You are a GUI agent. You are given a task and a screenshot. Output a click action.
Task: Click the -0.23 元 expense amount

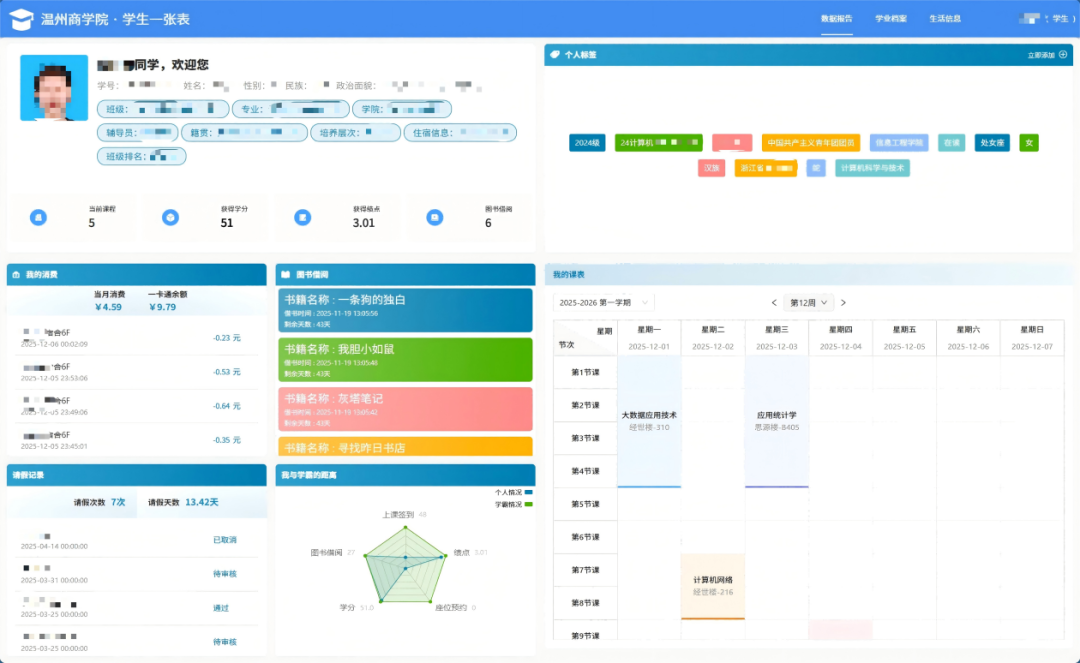(227, 338)
